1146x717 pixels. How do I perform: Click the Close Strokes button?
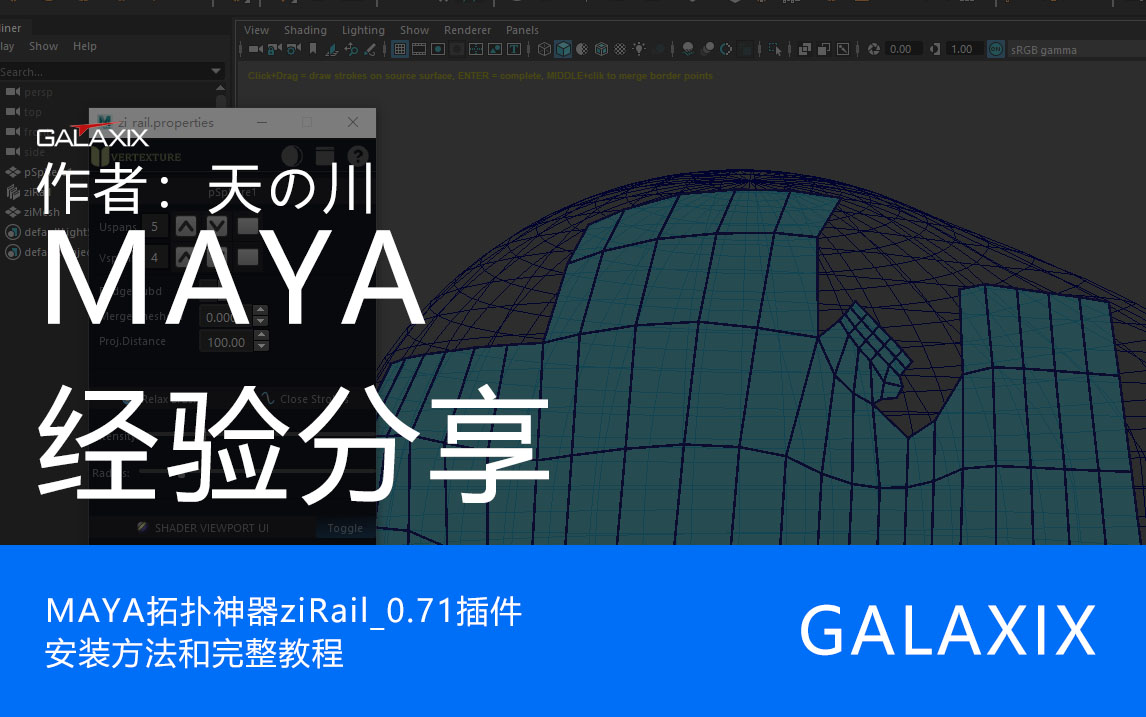(x=305, y=399)
